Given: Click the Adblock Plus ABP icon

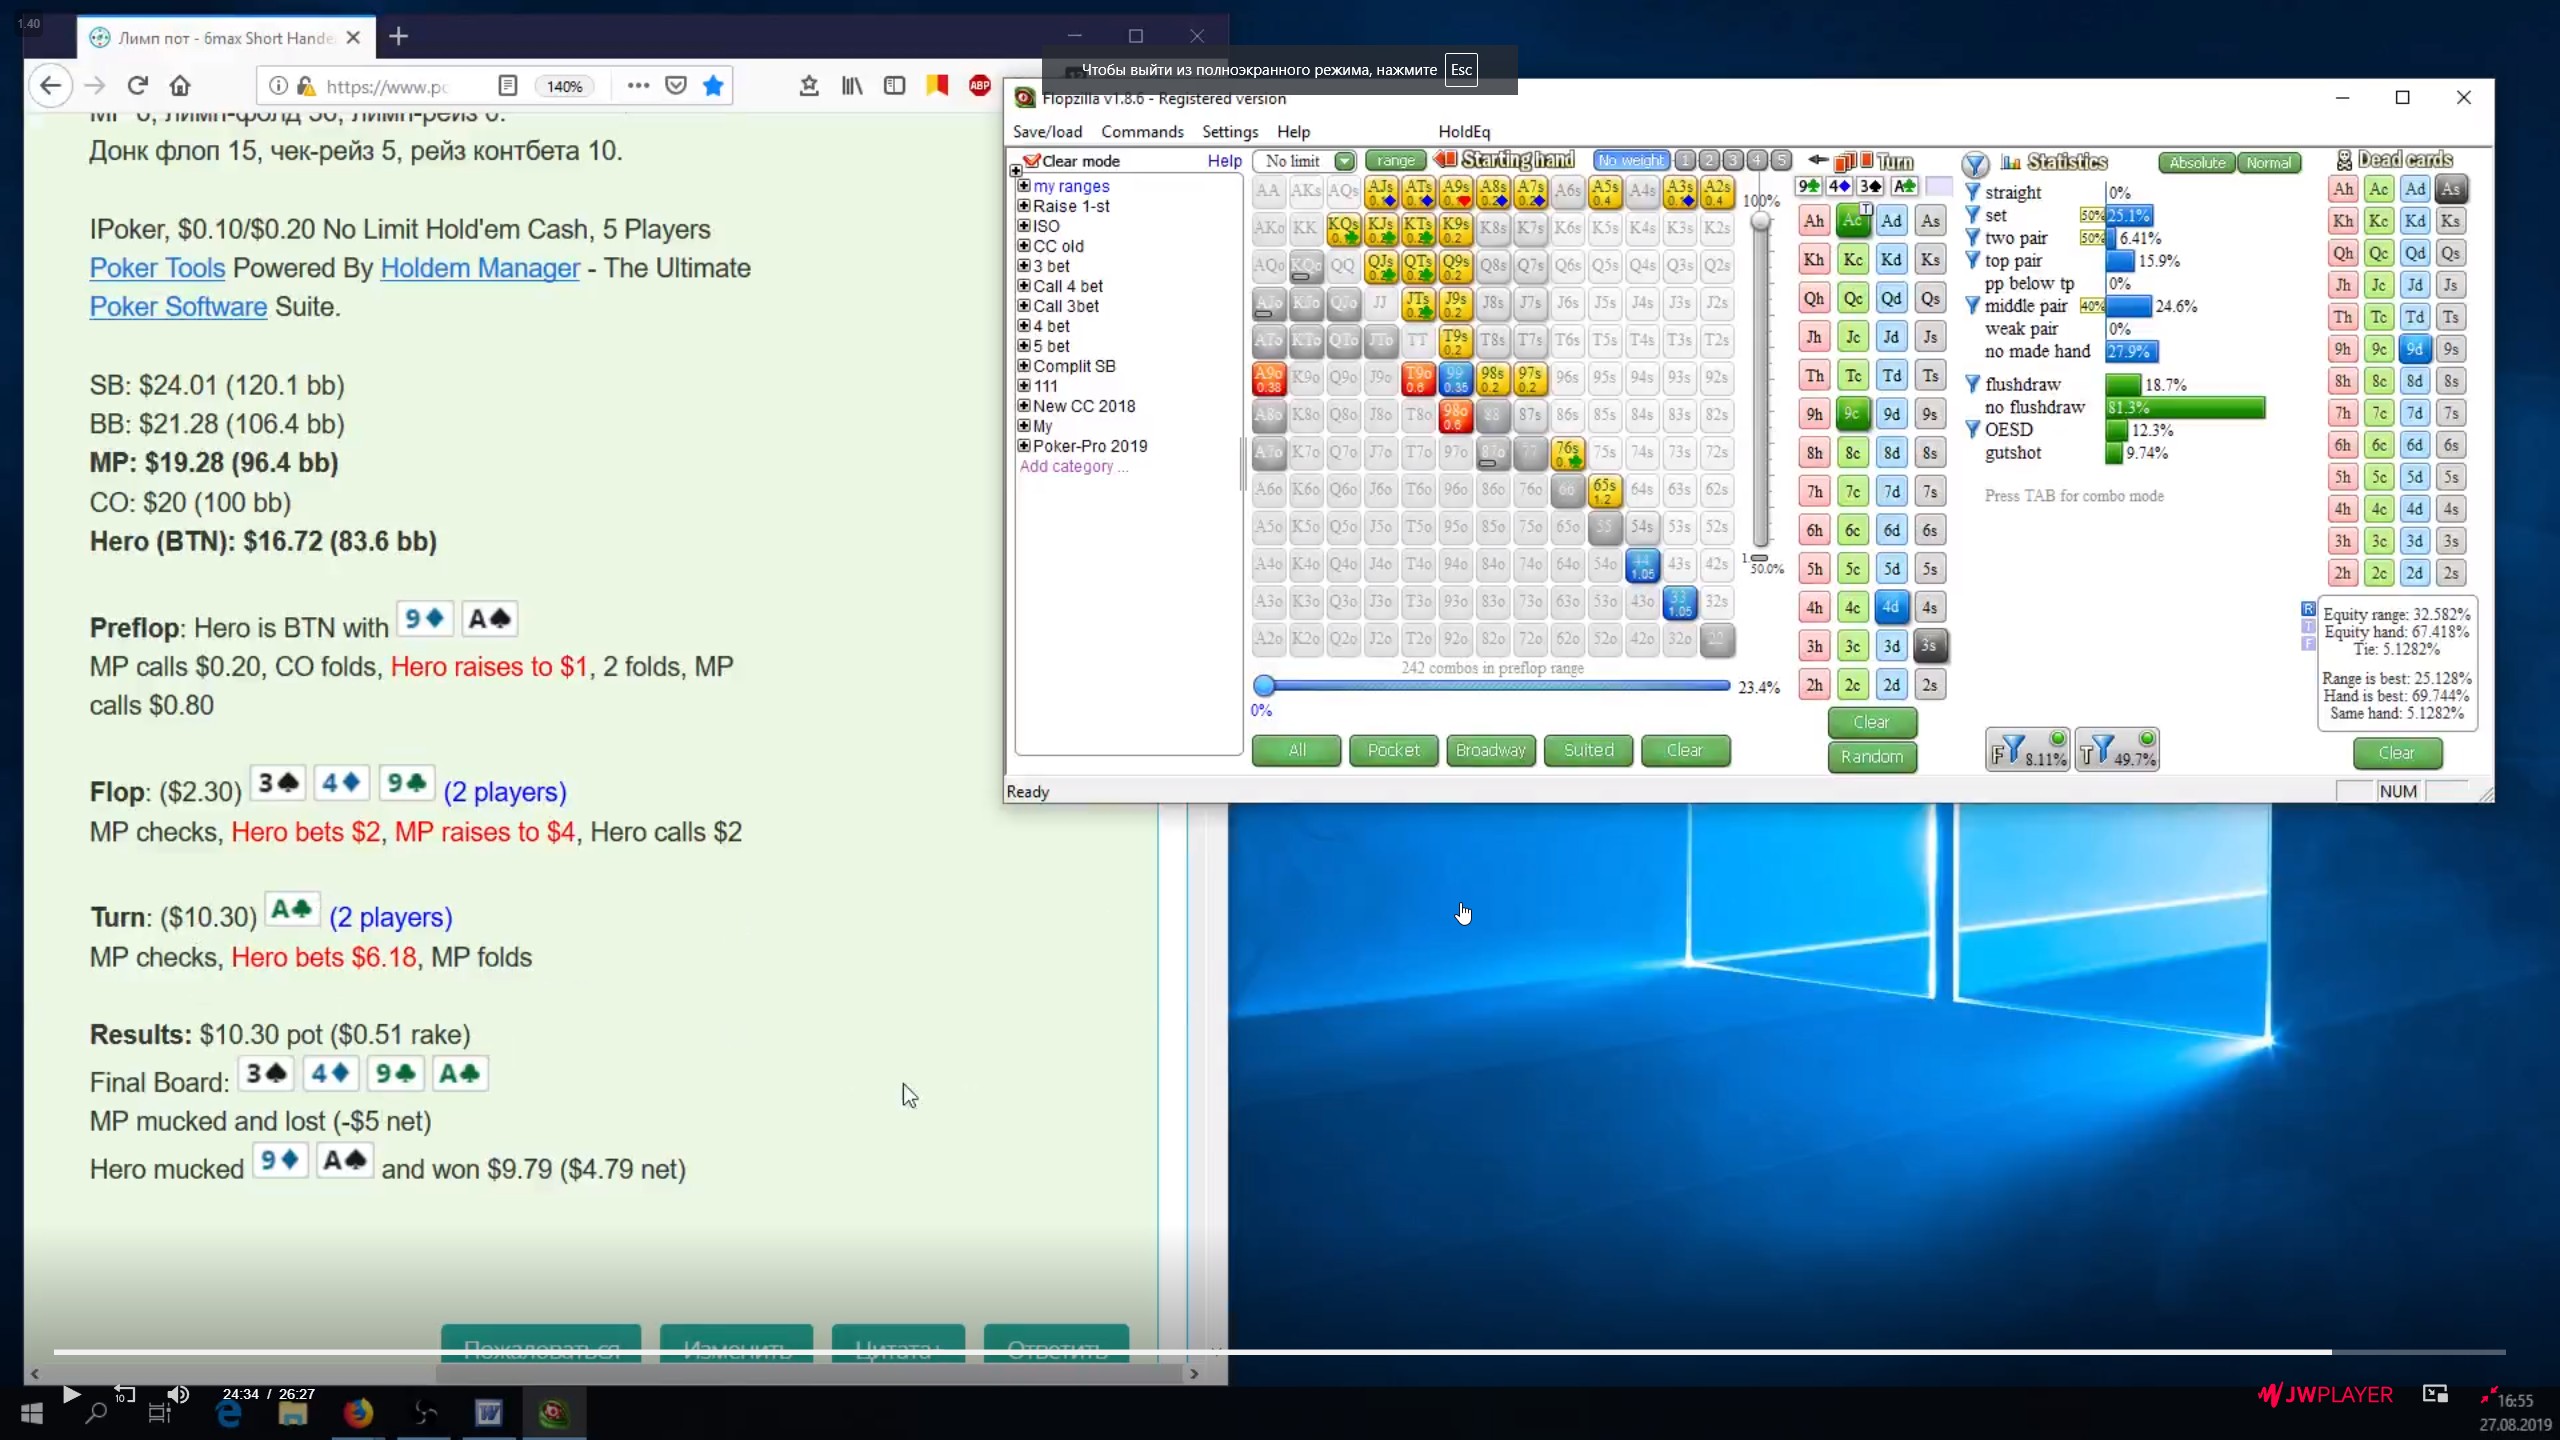Looking at the screenshot, I should pyautogui.click(x=980, y=86).
